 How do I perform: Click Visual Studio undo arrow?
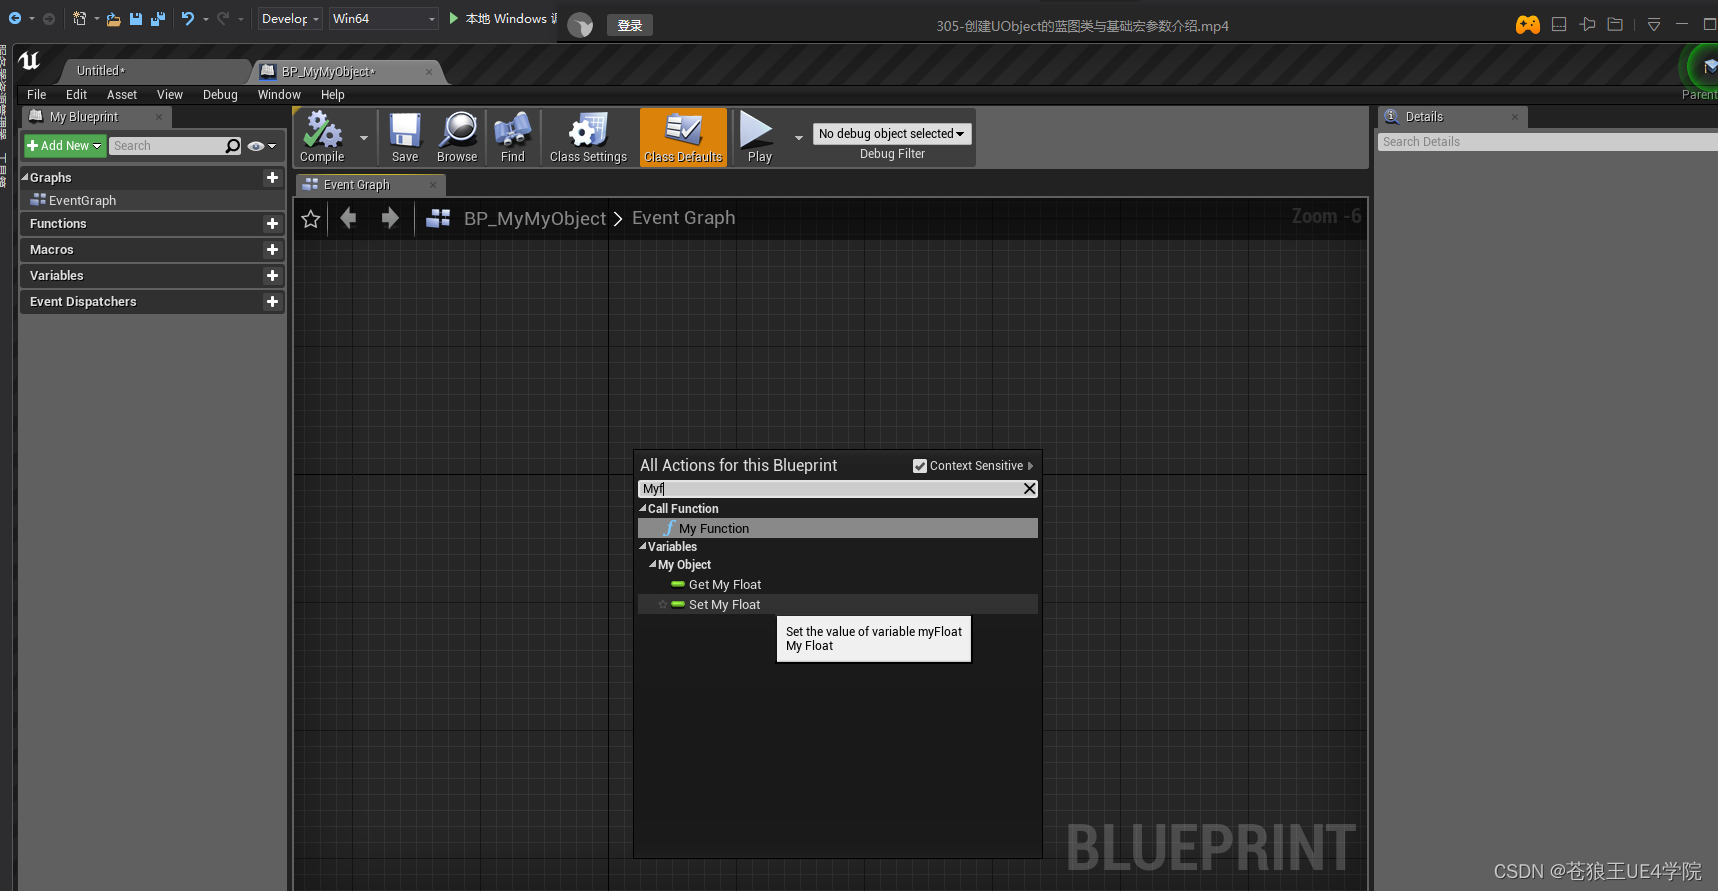(187, 18)
